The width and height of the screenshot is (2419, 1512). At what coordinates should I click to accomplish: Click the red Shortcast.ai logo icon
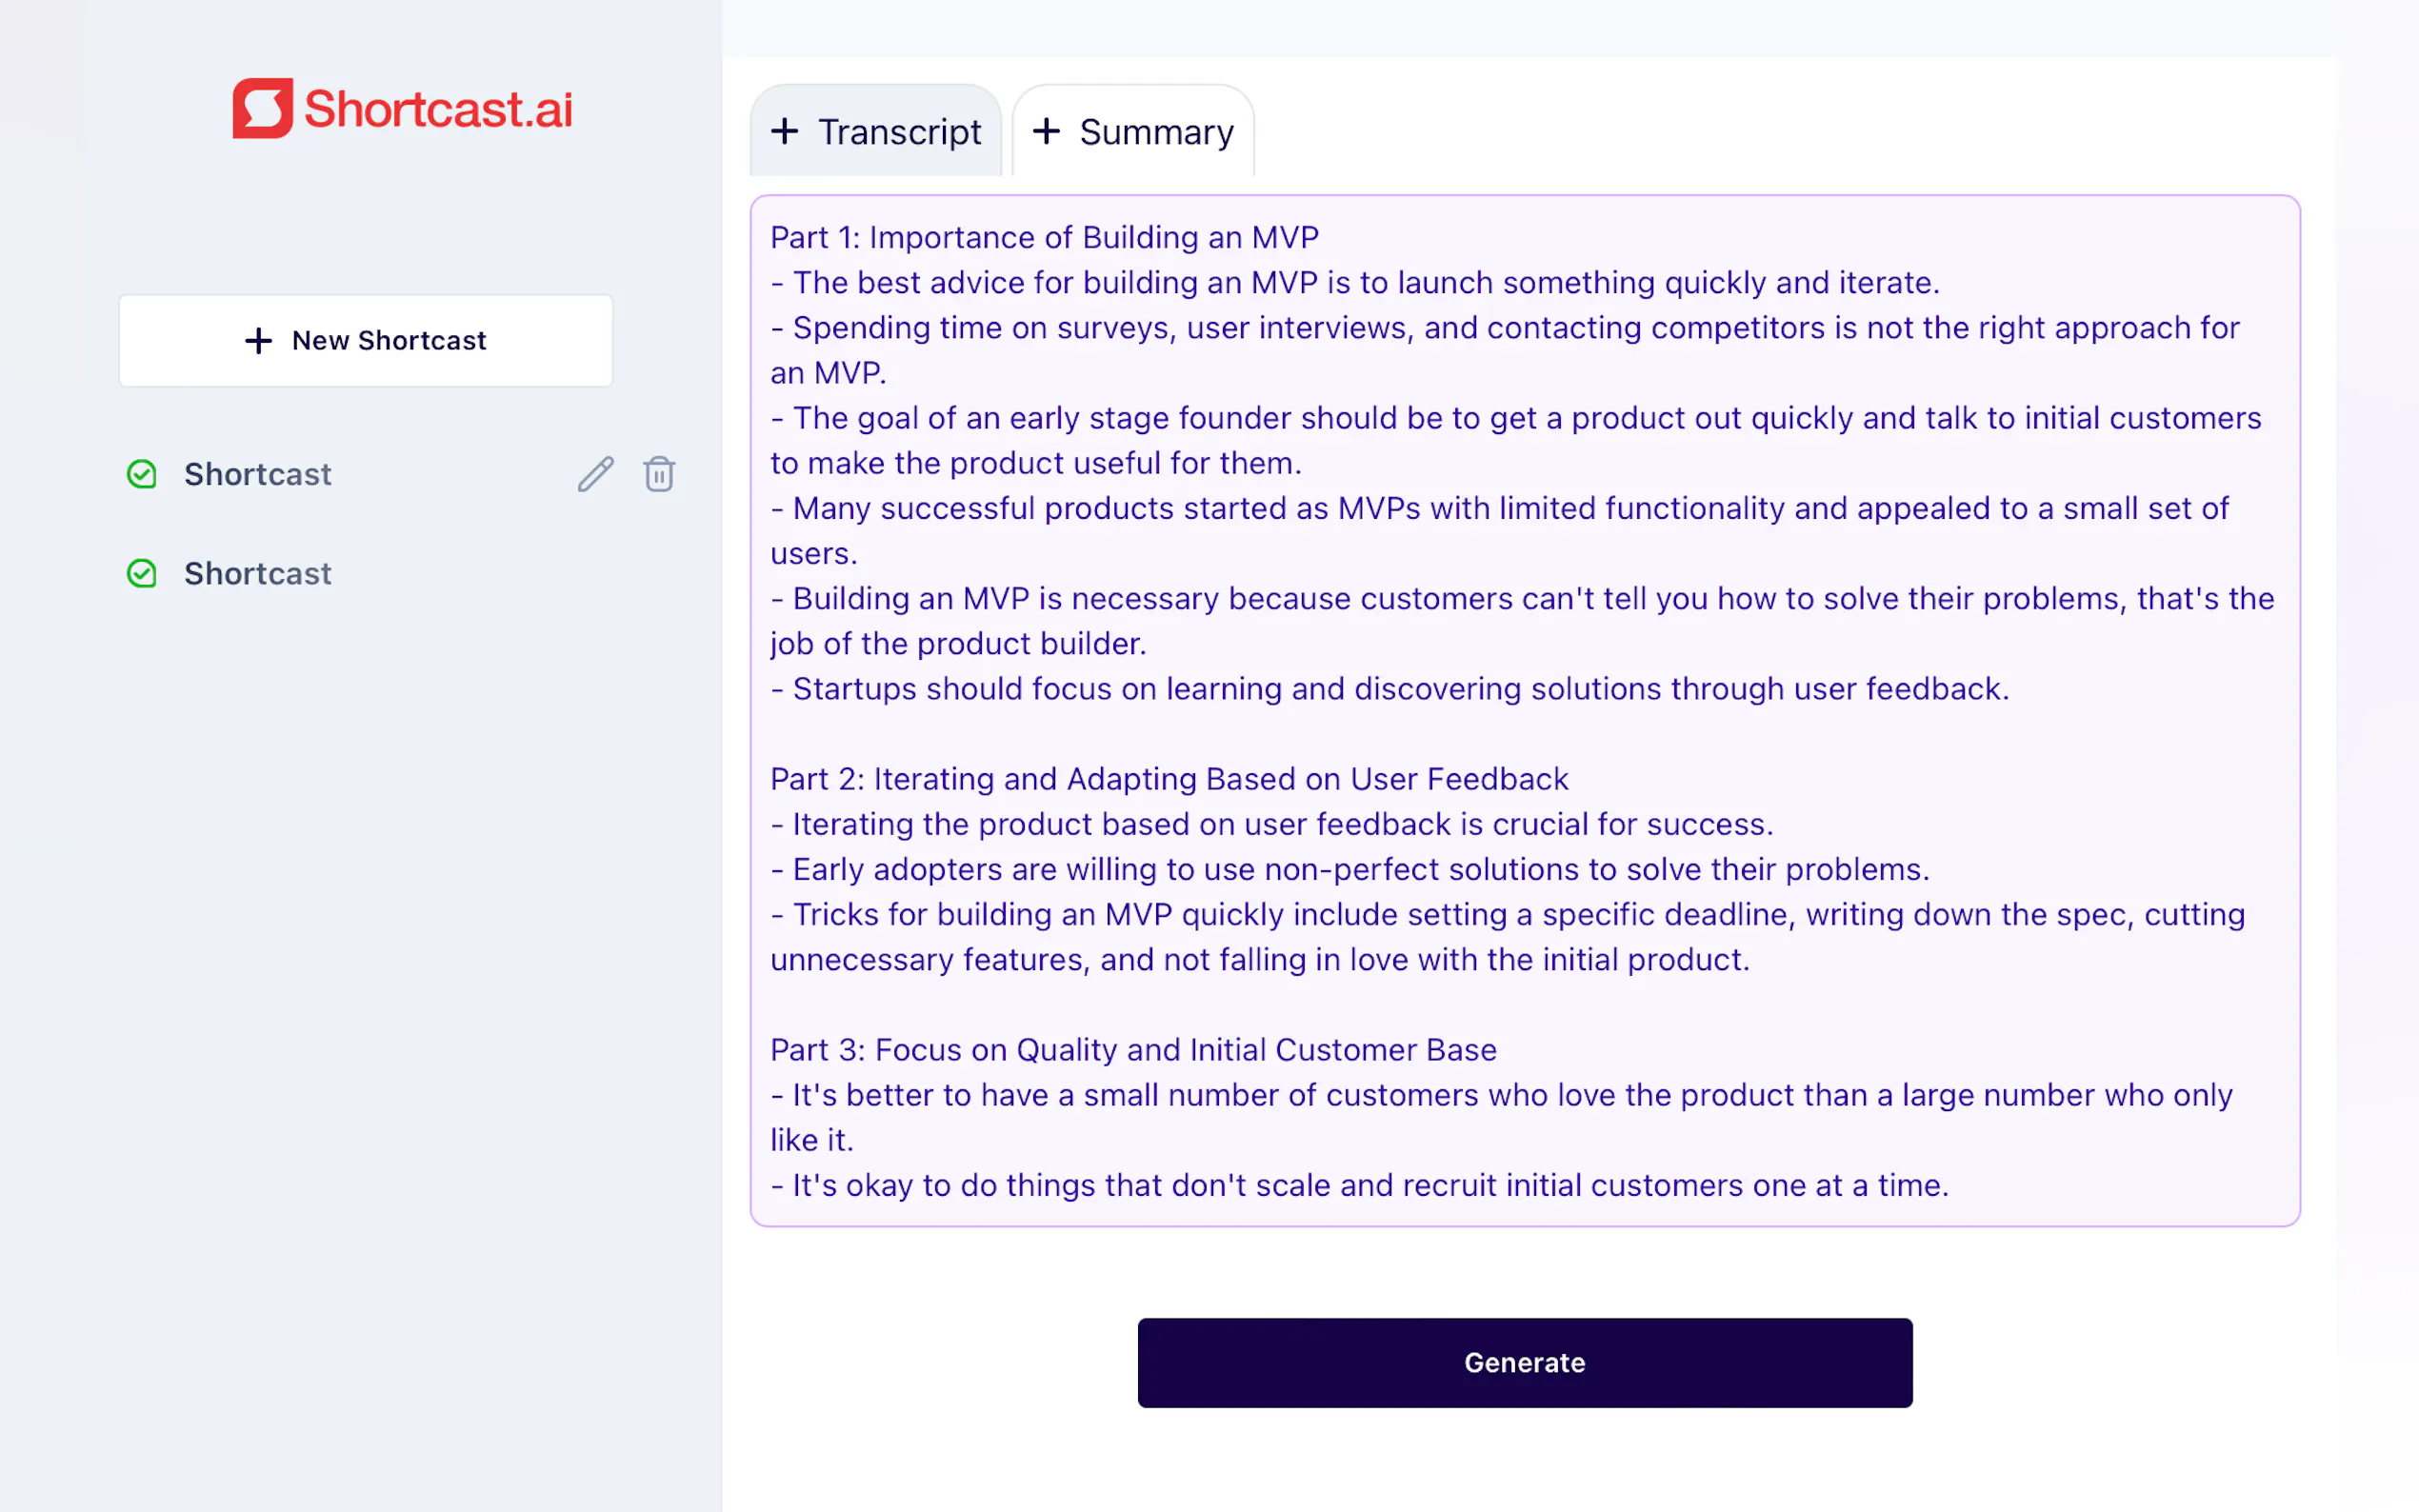262,108
